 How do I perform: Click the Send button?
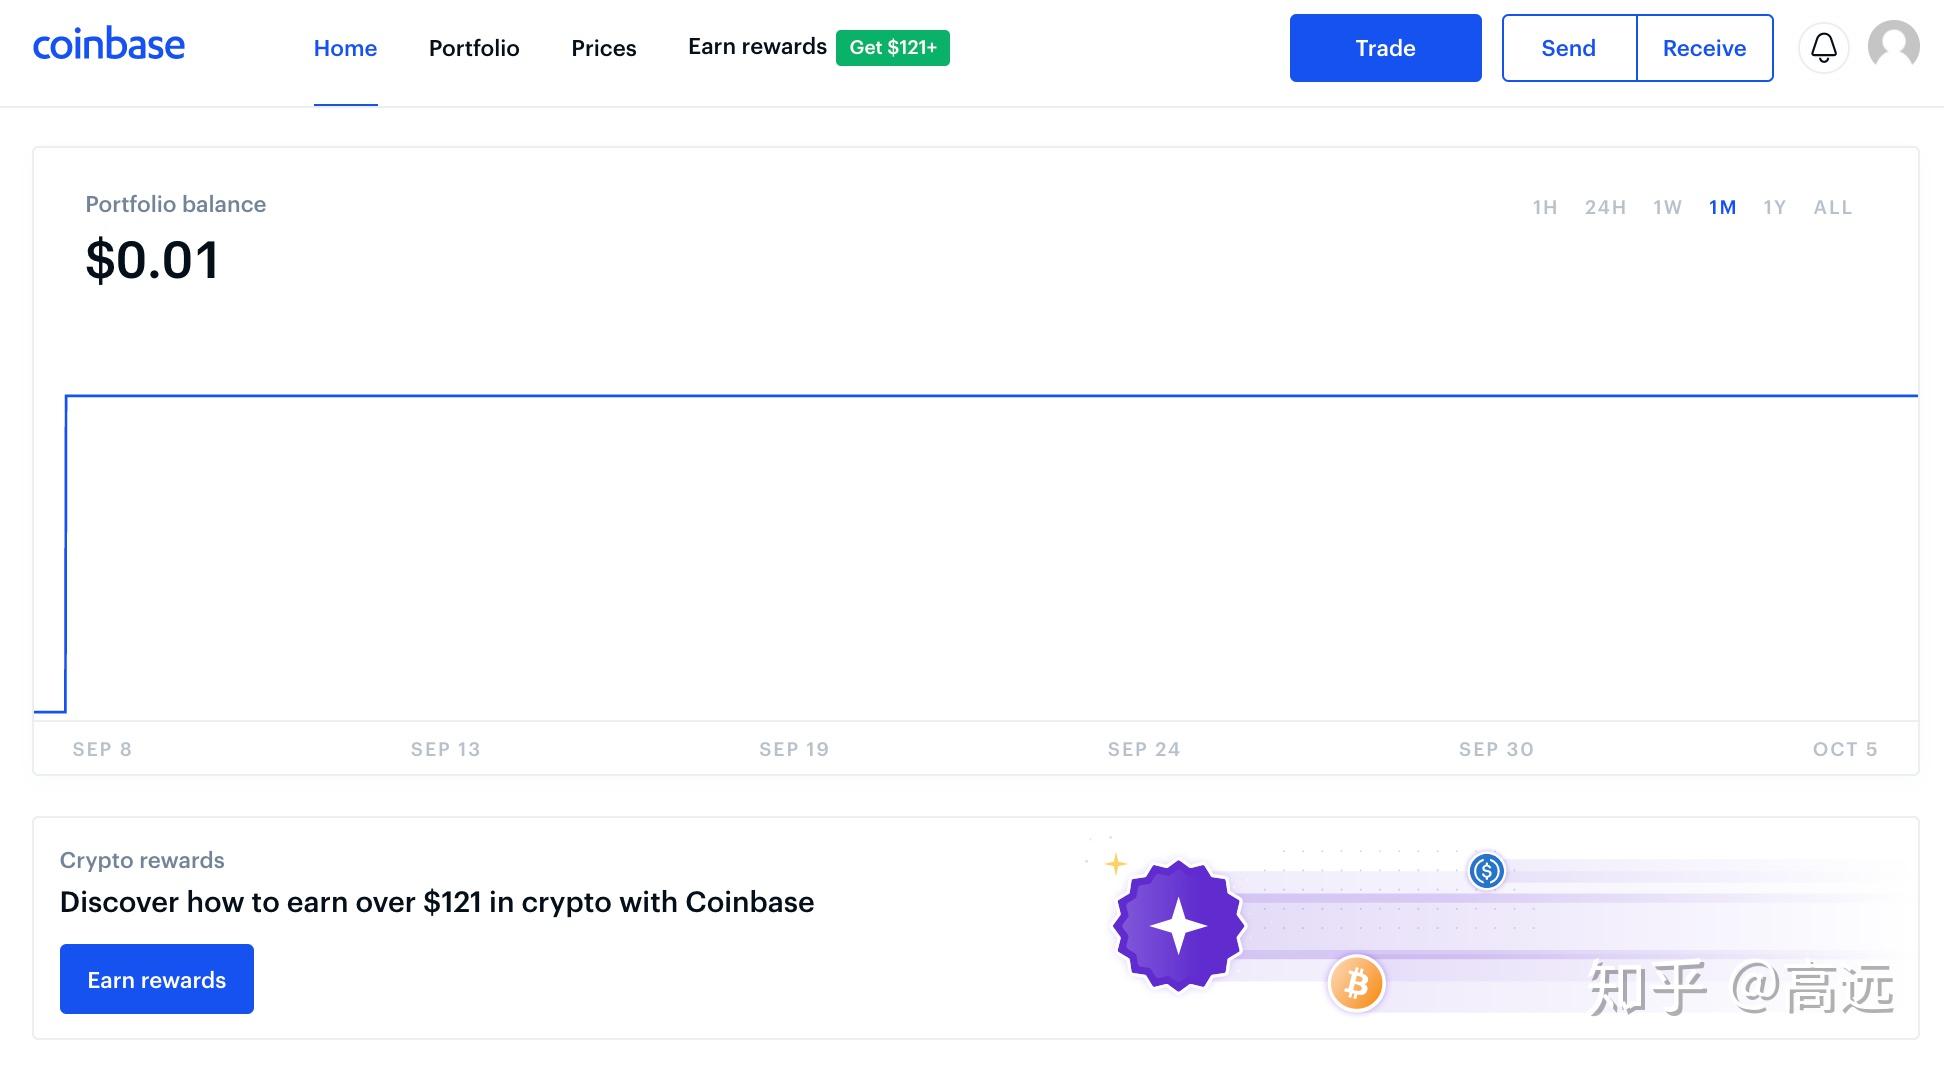pyautogui.click(x=1569, y=48)
